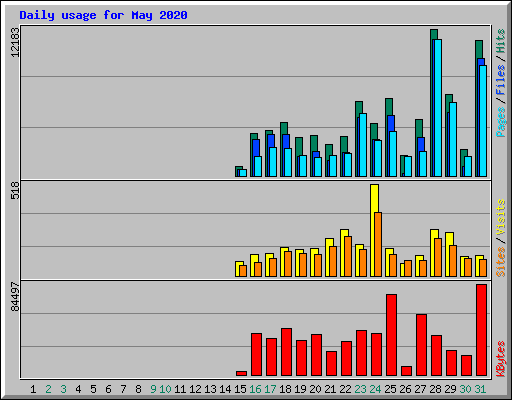Click day 29 on the date axis
The height and width of the screenshot is (400, 512).
(x=450, y=389)
